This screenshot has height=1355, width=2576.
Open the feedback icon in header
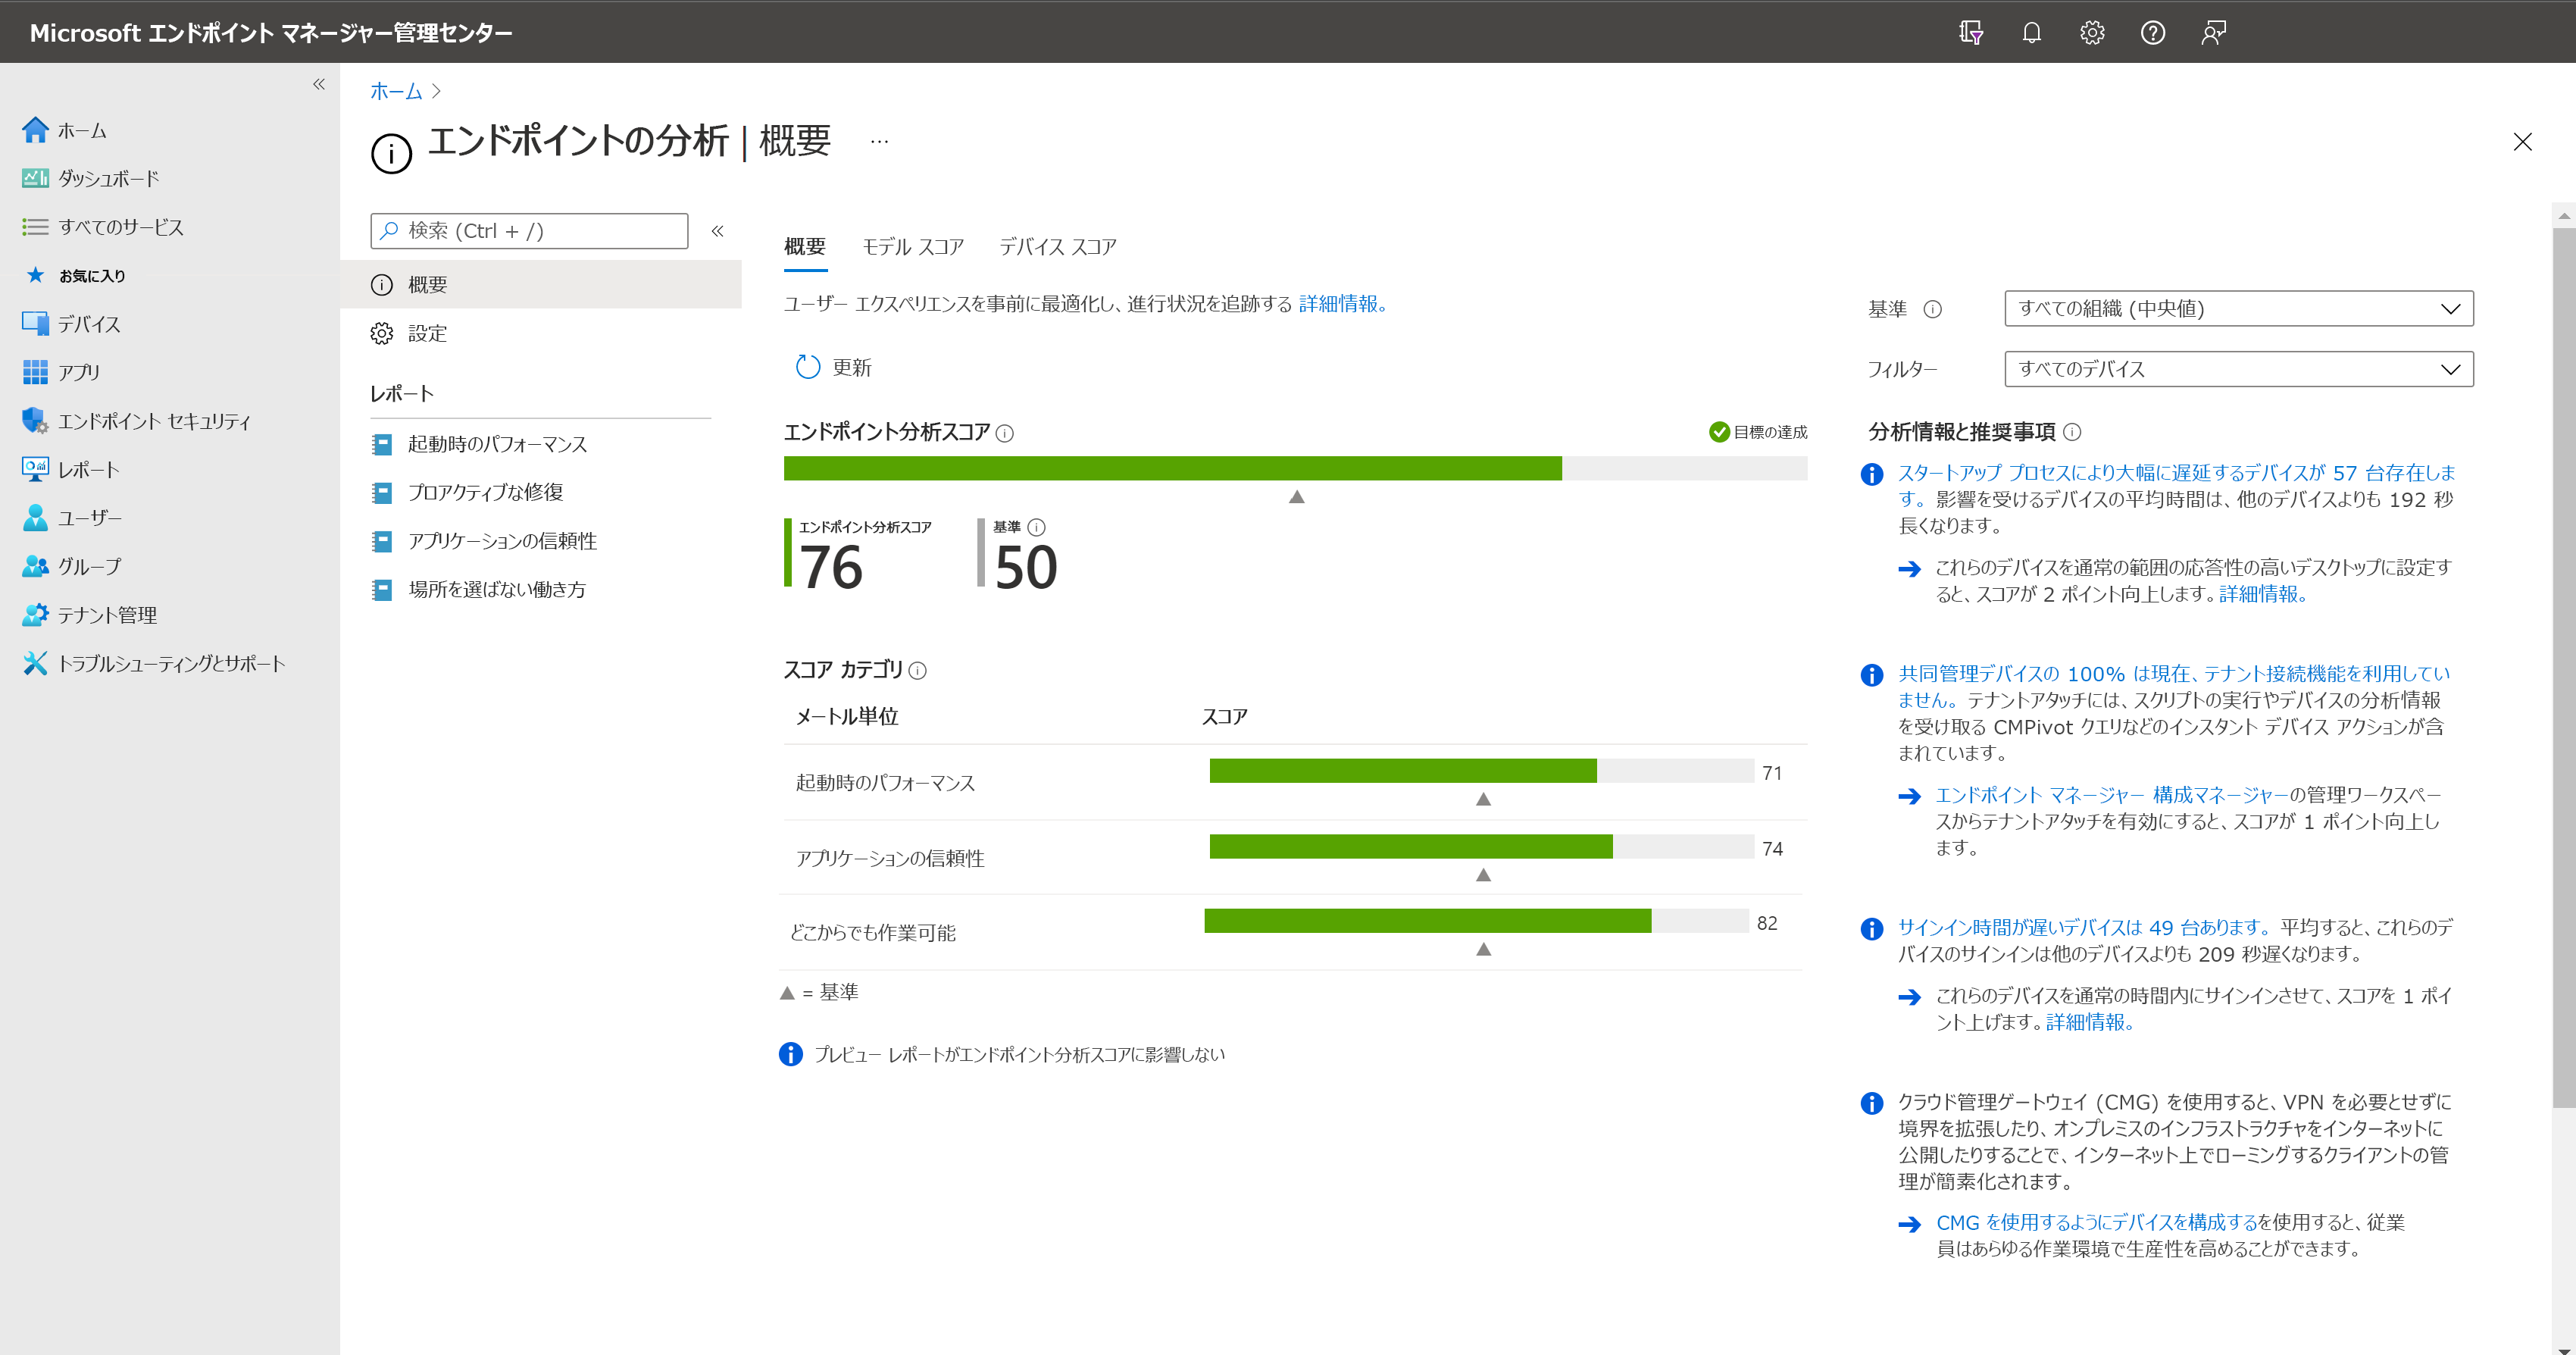click(x=2213, y=33)
